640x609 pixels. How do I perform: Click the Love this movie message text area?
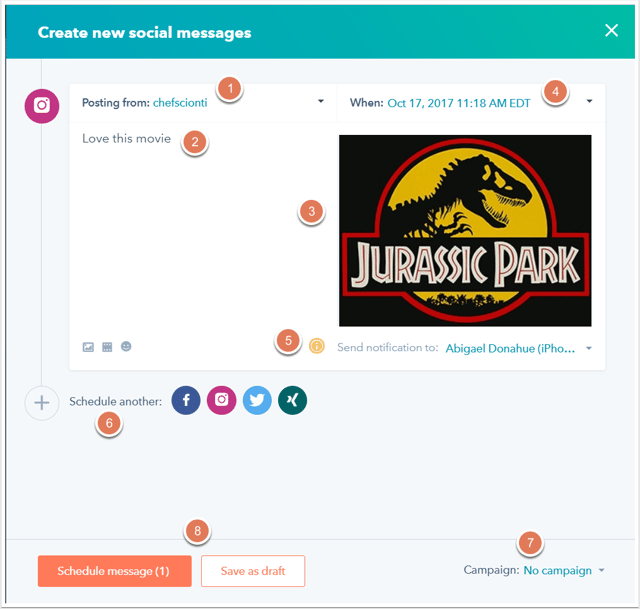[x=203, y=231]
